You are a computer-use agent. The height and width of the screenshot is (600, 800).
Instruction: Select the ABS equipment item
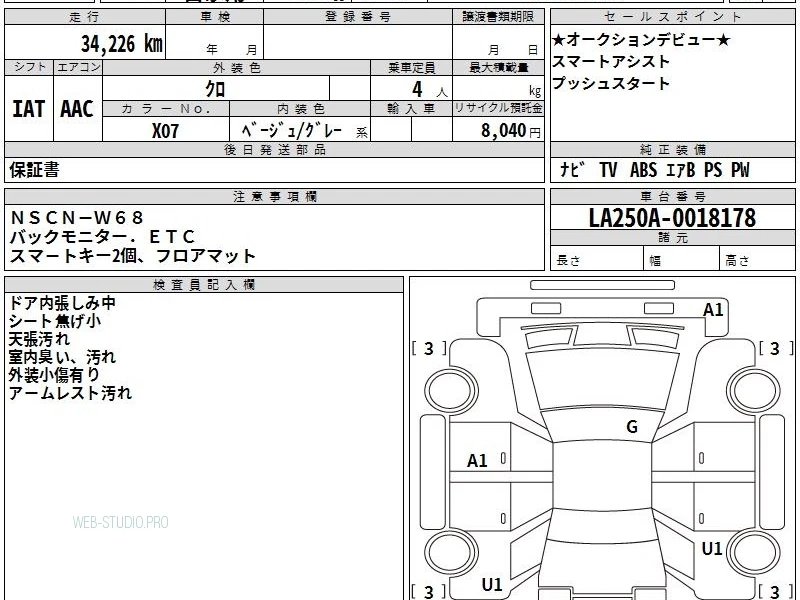coord(643,169)
